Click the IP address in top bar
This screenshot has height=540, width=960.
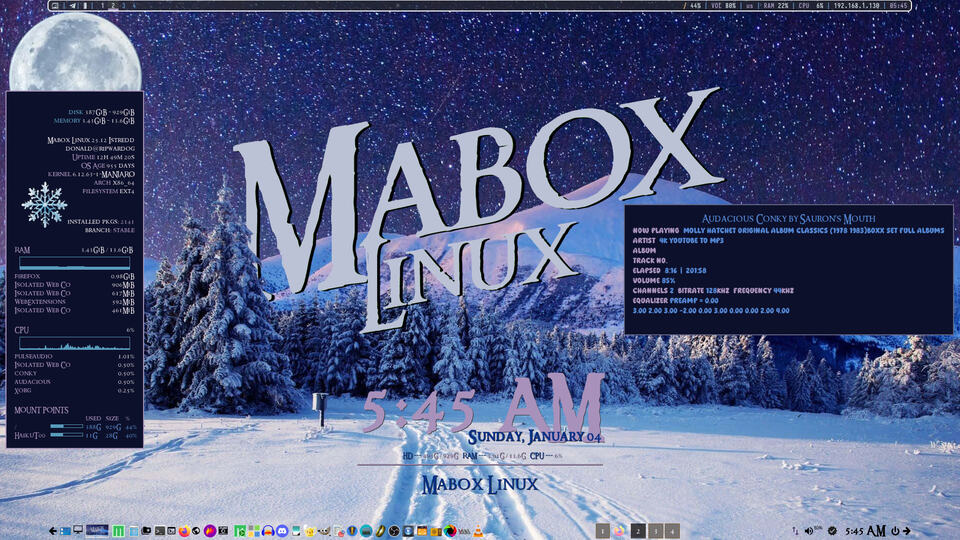click(856, 6)
